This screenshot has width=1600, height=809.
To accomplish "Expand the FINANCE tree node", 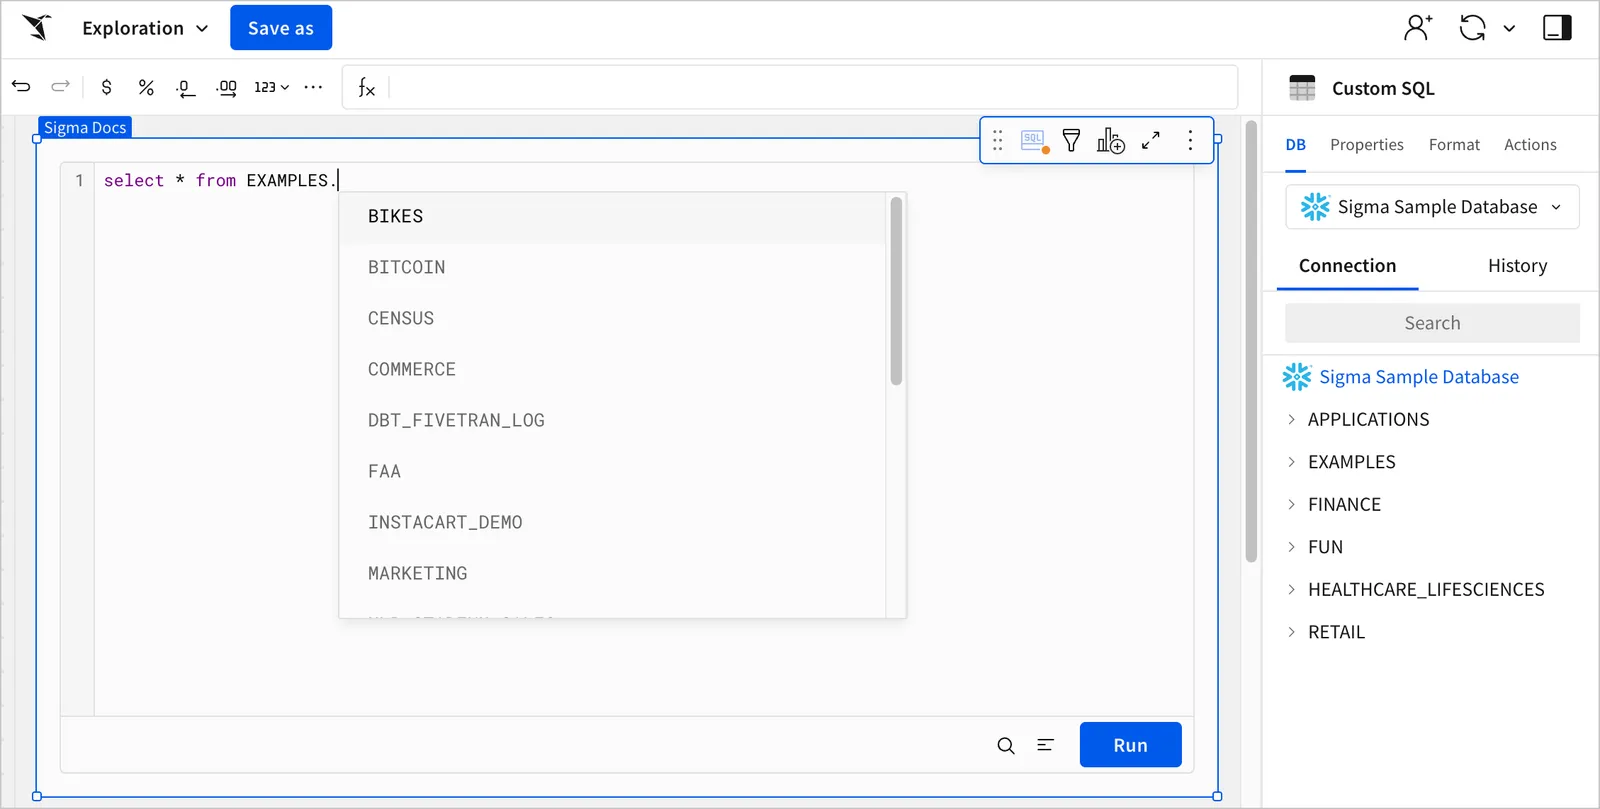I will 1291,505.
